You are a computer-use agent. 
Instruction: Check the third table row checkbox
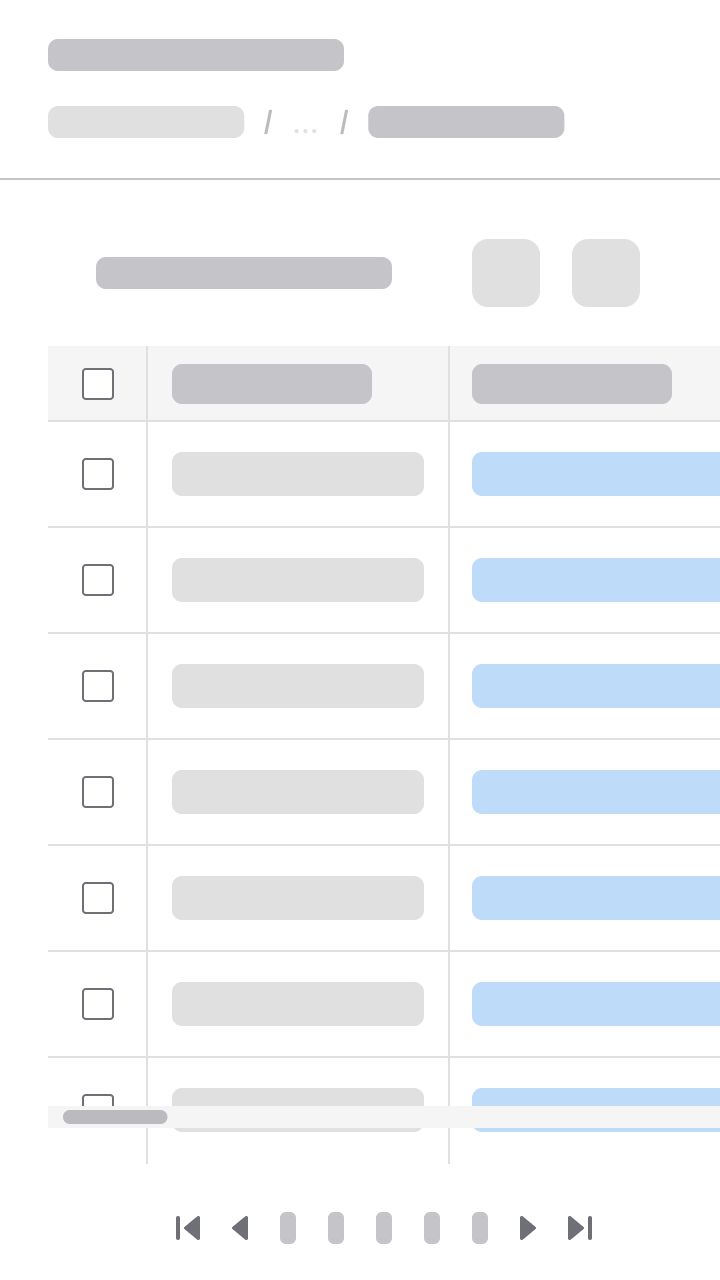click(x=98, y=686)
